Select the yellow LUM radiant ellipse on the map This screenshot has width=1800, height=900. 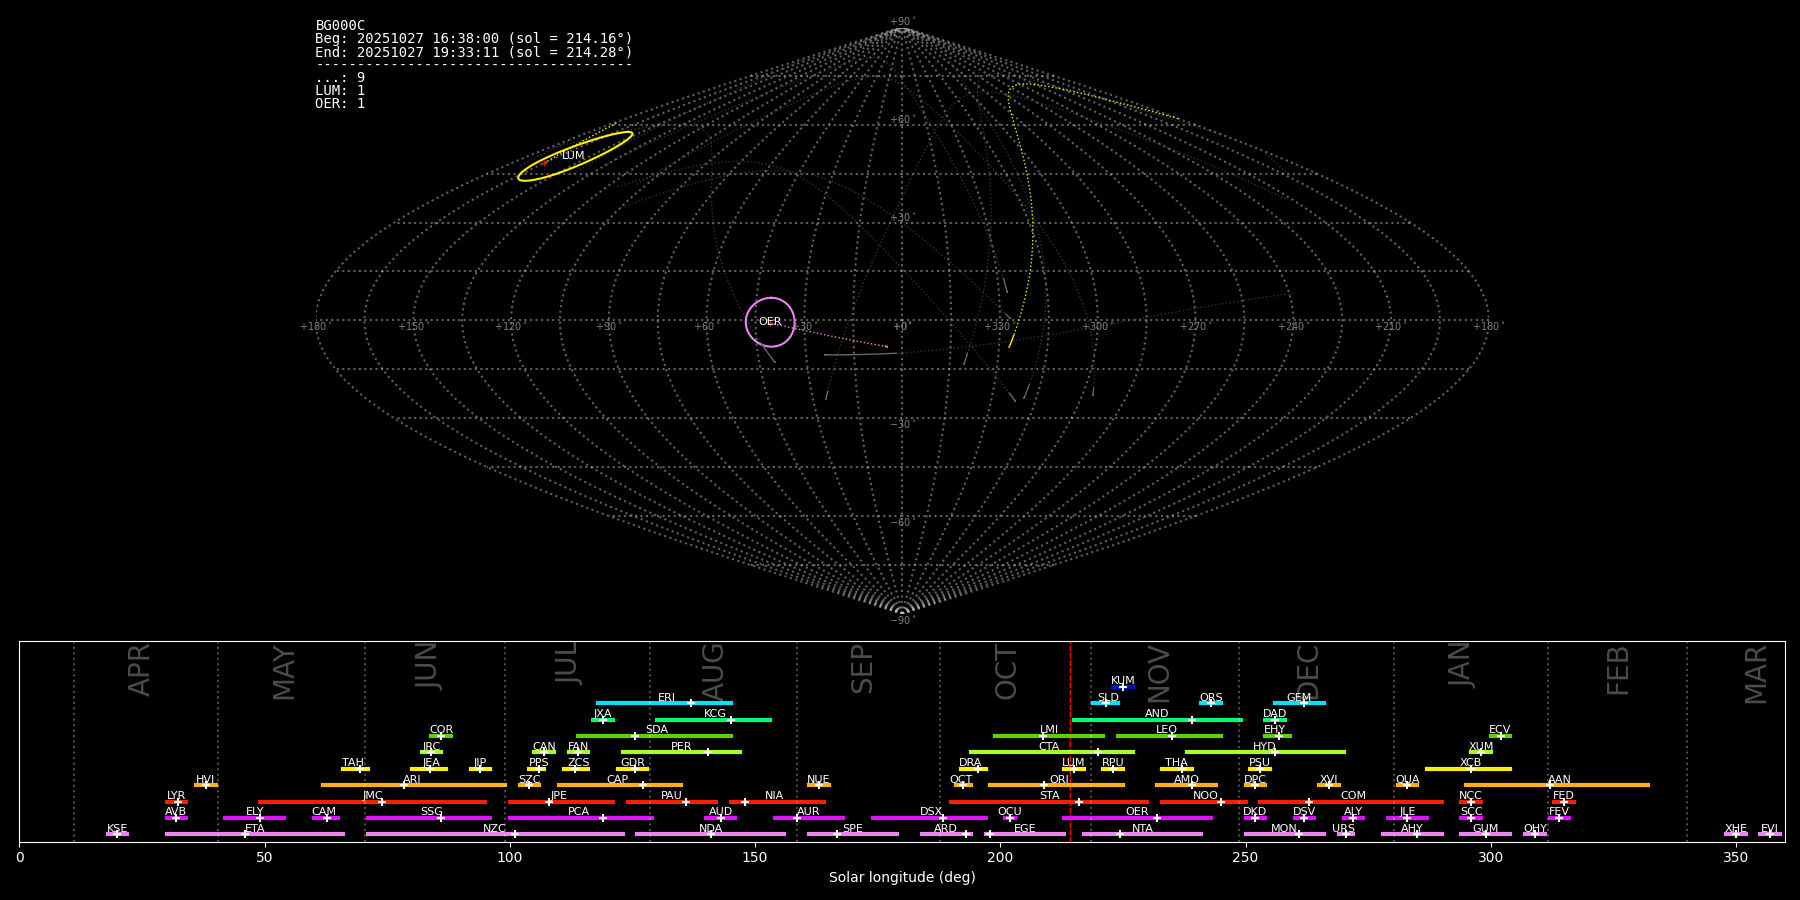pos(575,156)
